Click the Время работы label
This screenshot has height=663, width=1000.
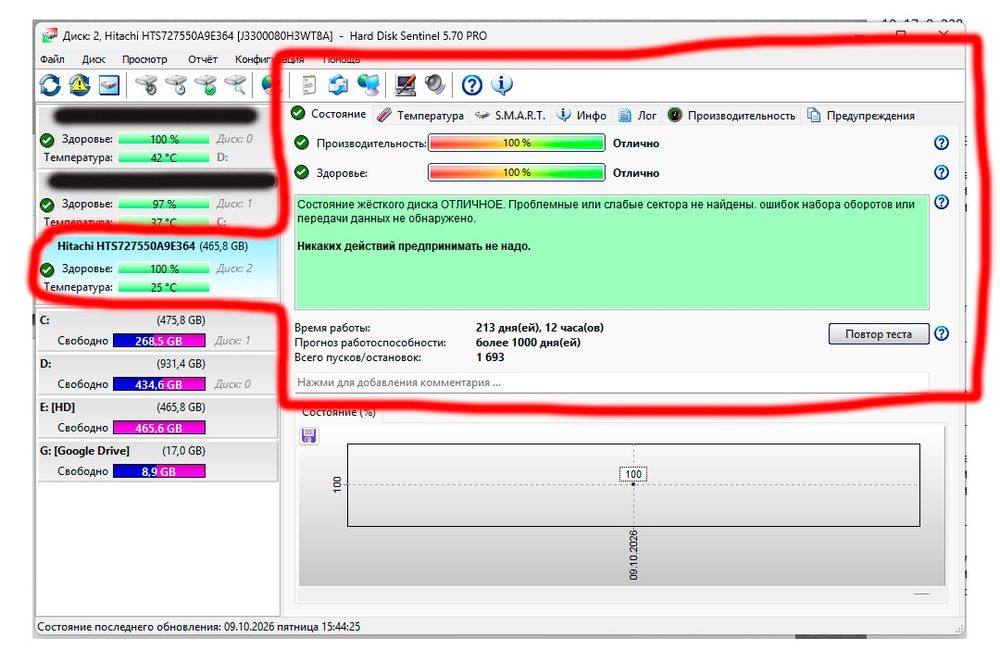pyautogui.click(x=332, y=328)
